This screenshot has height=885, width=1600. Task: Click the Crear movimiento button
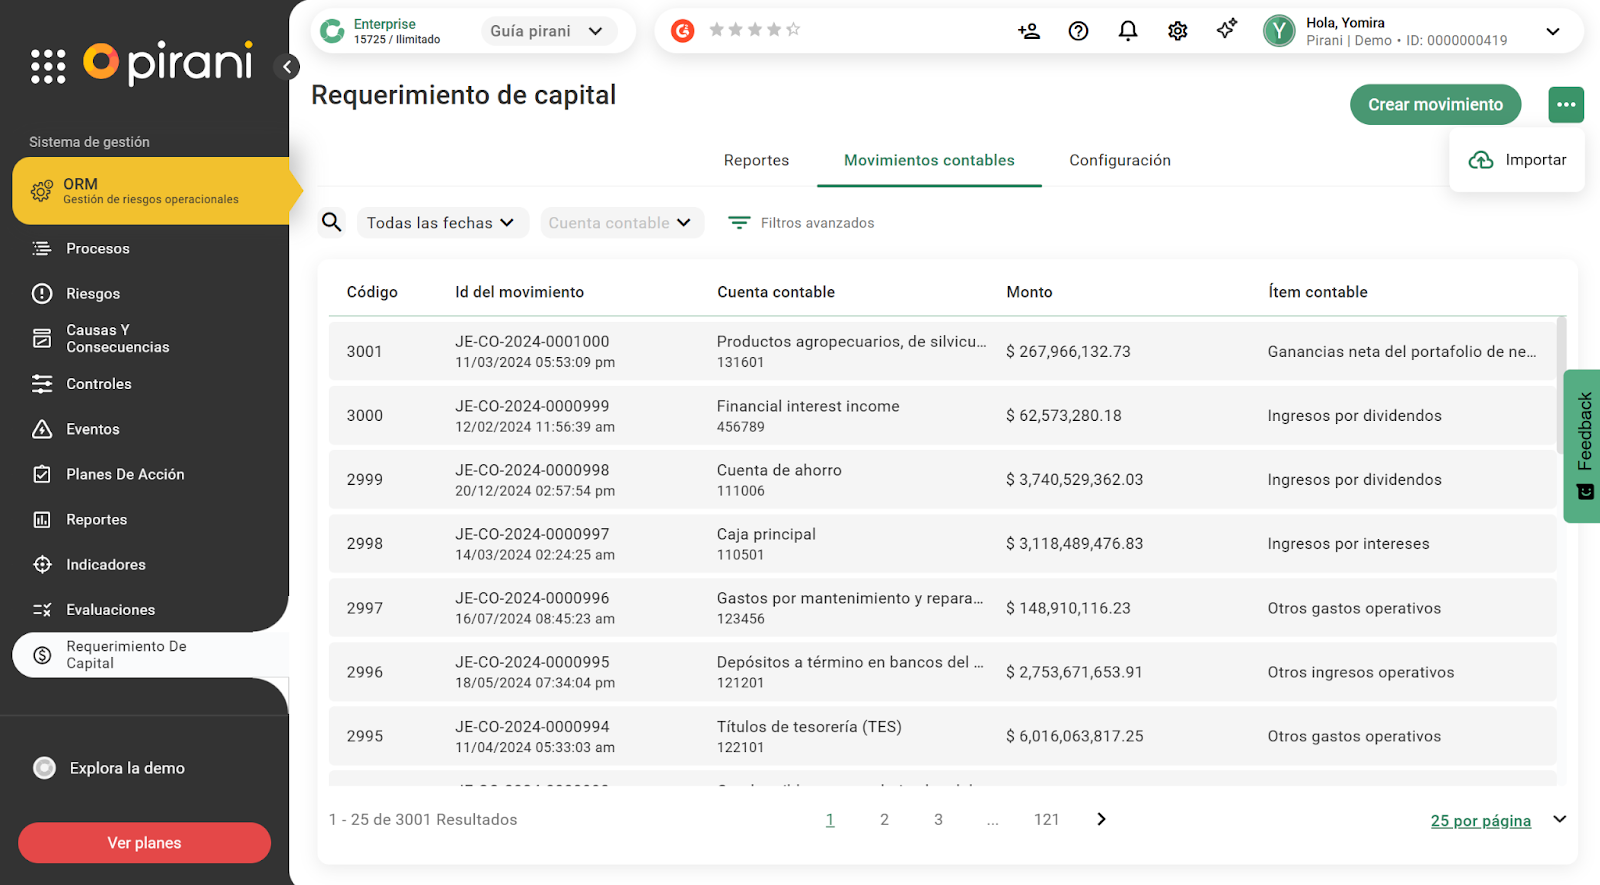click(x=1435, y=105)
